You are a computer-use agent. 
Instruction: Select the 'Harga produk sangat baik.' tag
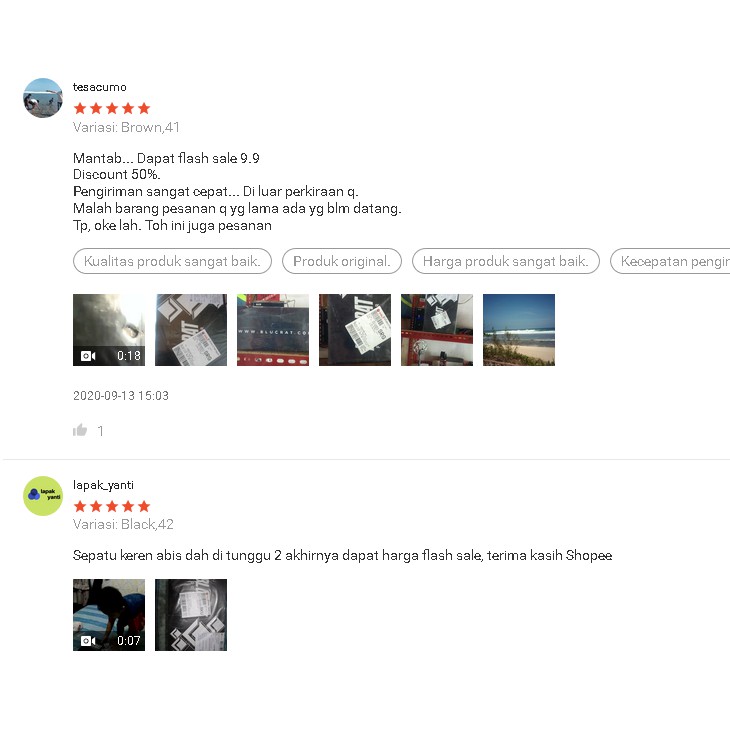coord(506,261)
